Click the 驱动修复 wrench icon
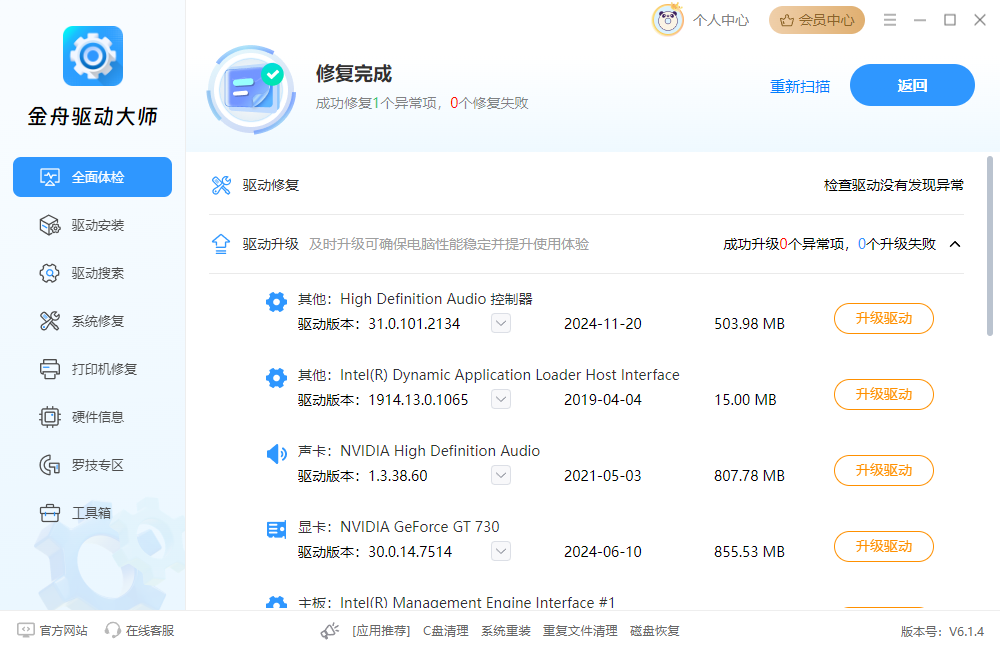This screenshot has height=650, width=1000. pyautogui.click(x=221, y=185)
